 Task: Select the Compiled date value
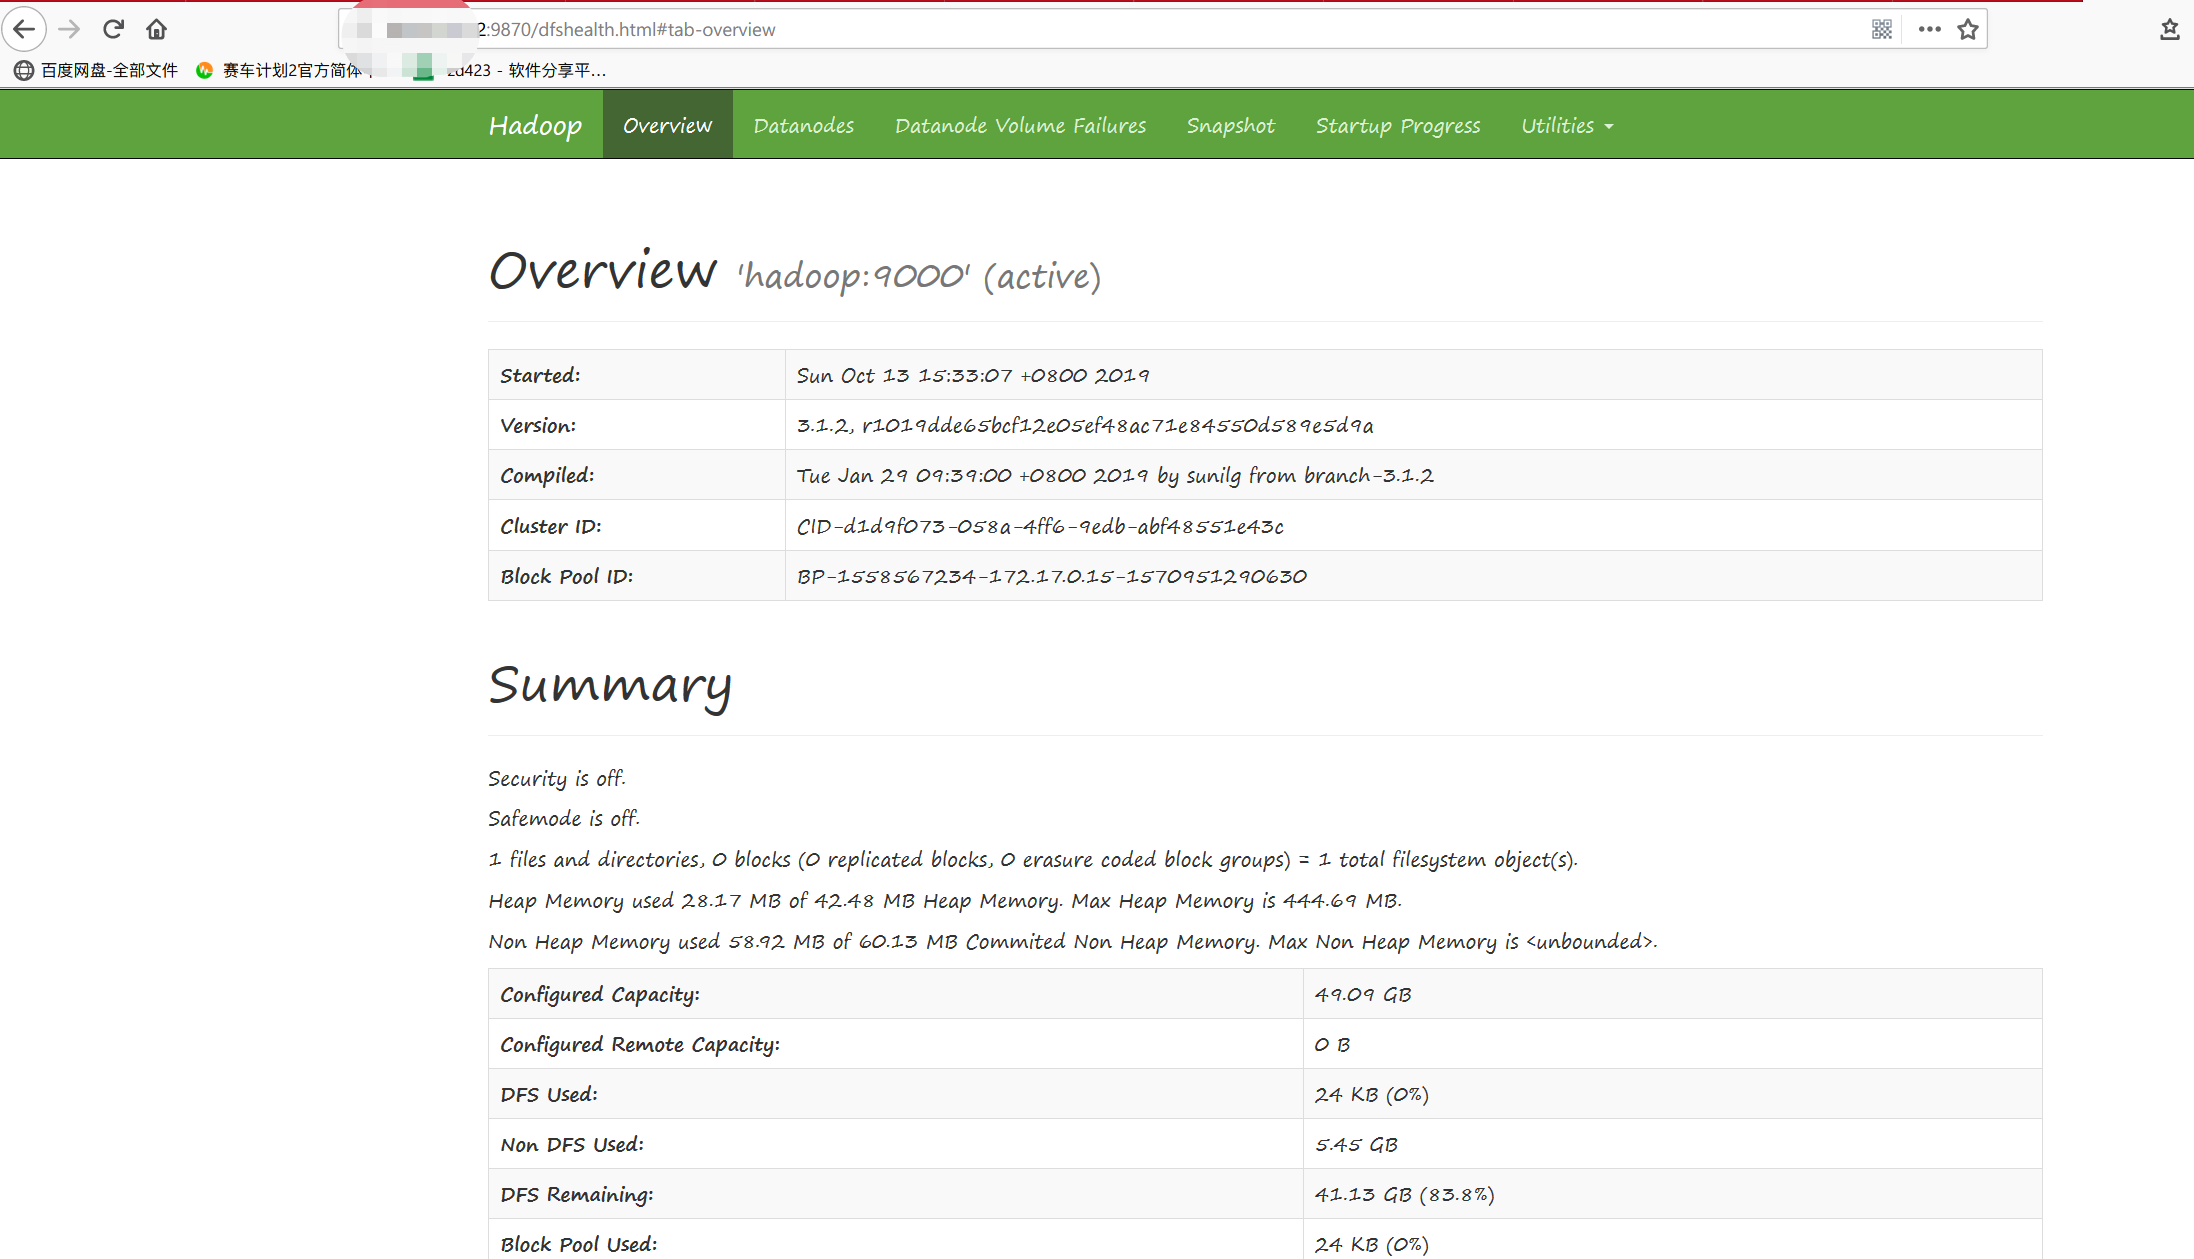tap(1114, 475)
